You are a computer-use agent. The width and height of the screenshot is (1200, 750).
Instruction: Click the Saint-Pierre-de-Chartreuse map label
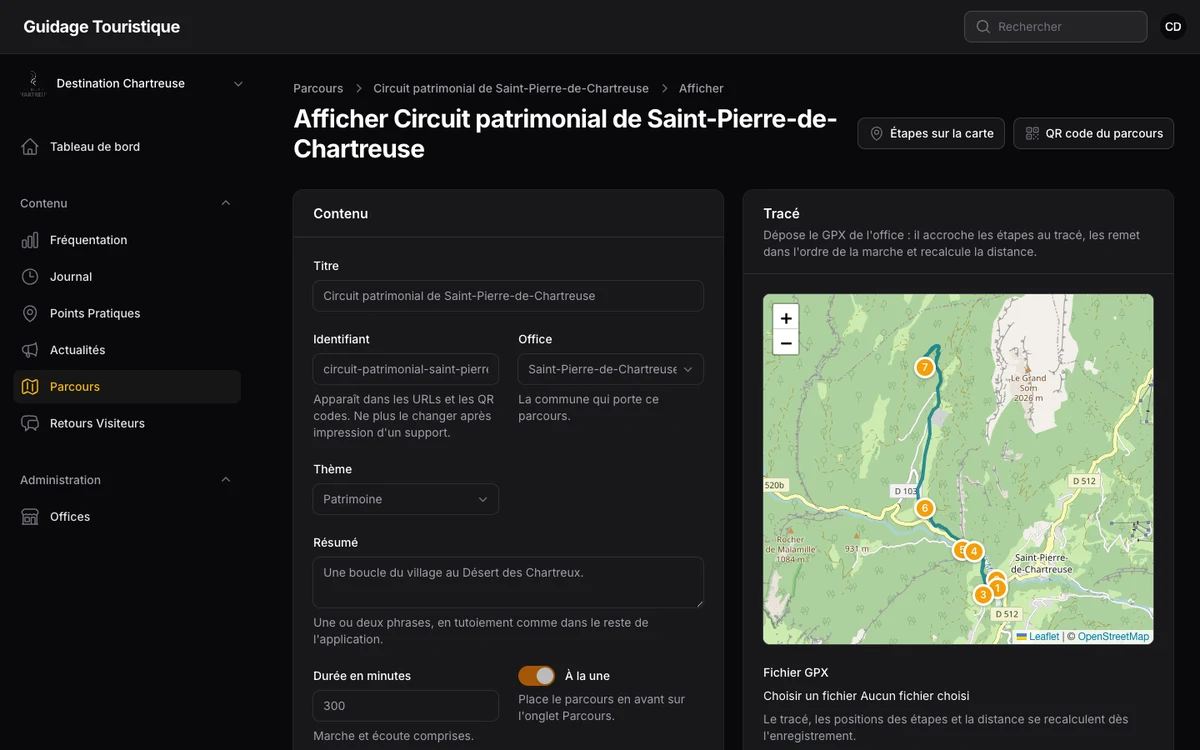pos(1043,564)
